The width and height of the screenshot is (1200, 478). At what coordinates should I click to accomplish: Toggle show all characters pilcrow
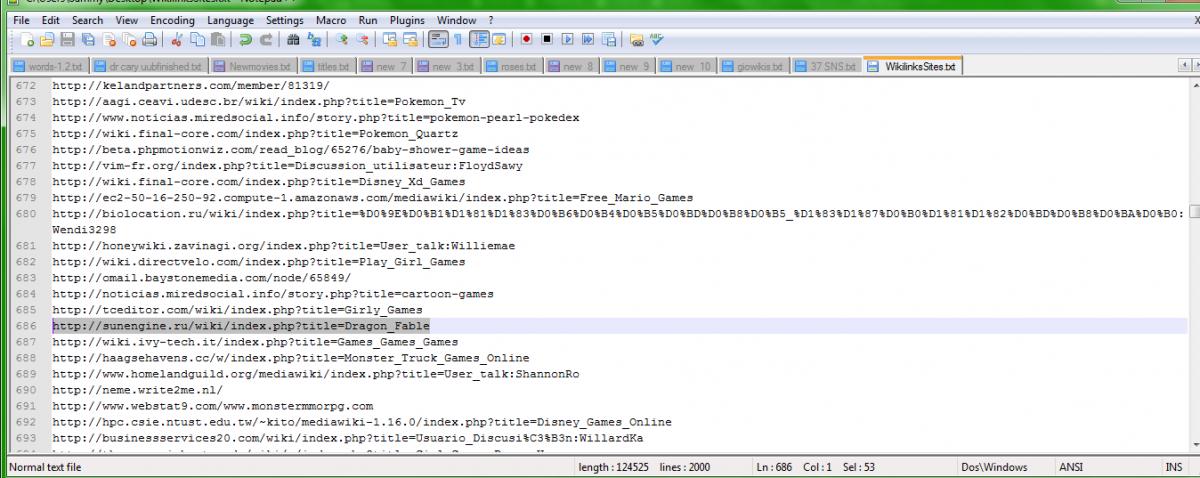point(457,40)
